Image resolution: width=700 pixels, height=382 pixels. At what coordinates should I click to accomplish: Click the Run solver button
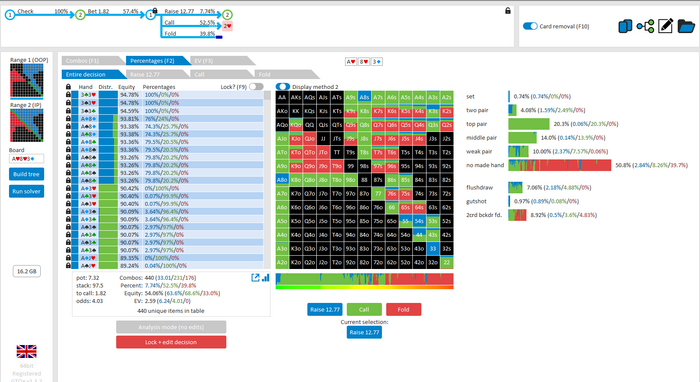click(26, 191)
